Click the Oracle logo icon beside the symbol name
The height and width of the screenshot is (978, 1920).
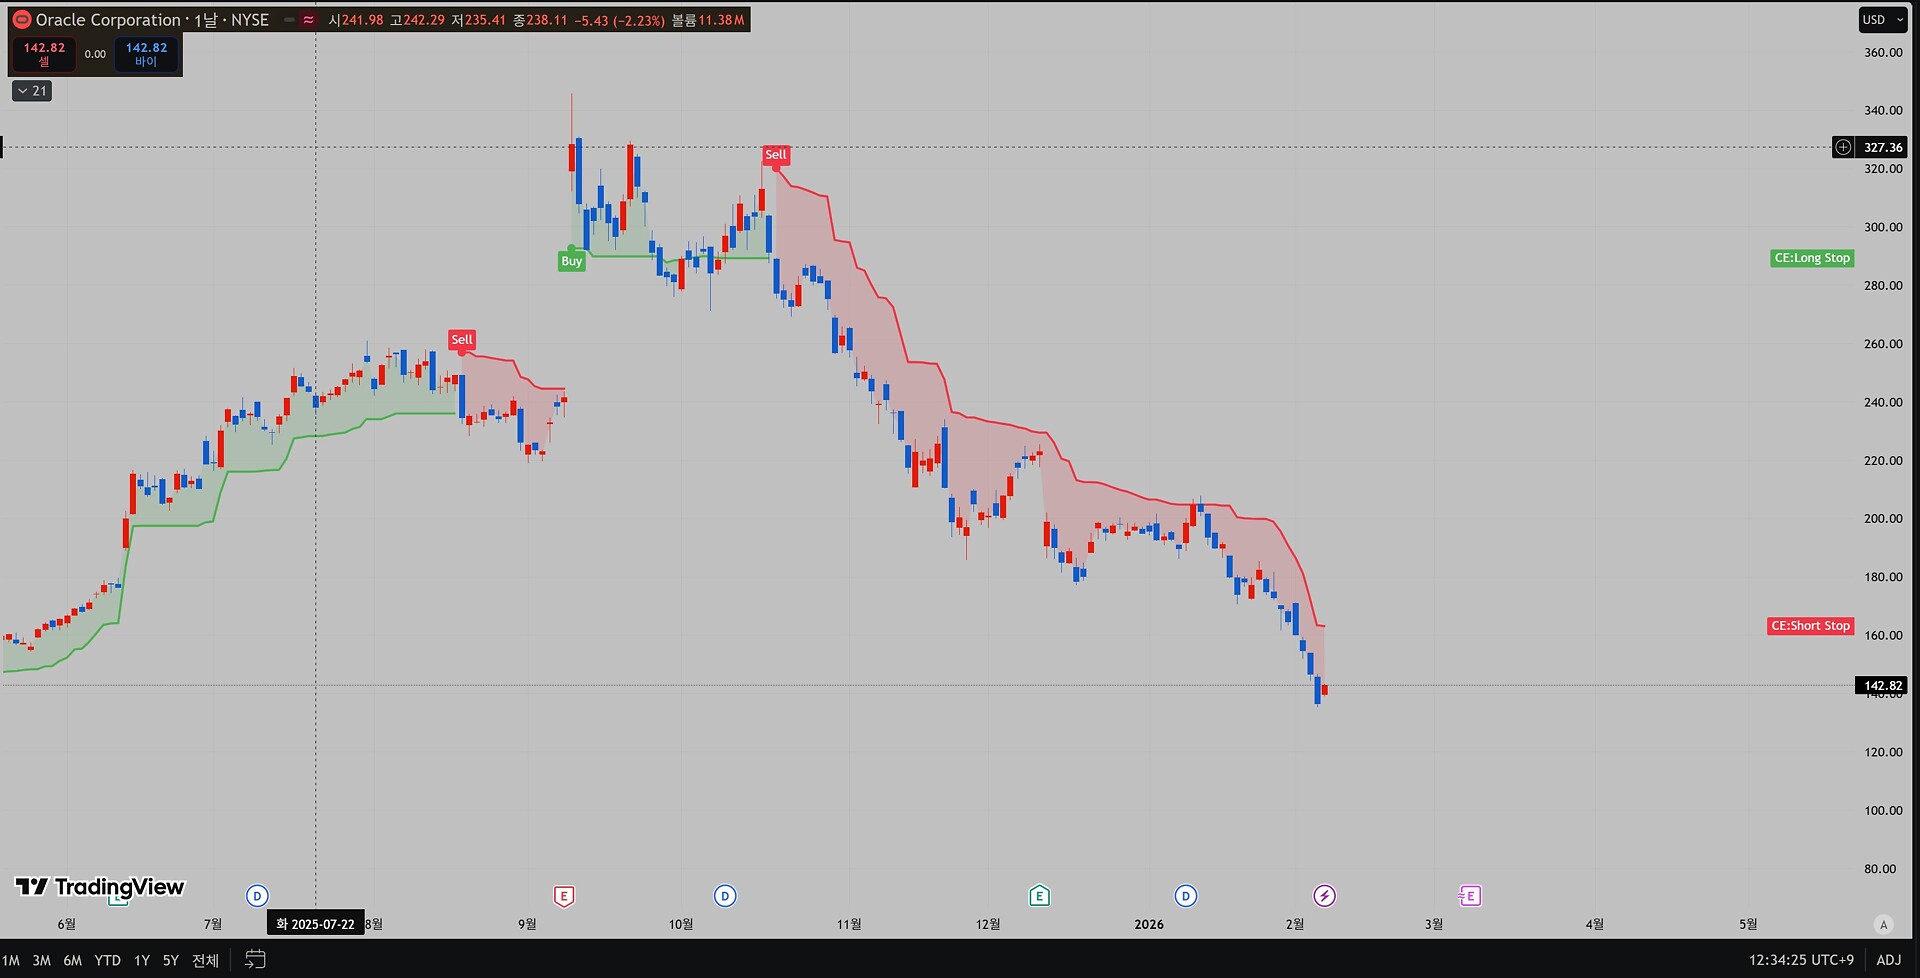22,20
